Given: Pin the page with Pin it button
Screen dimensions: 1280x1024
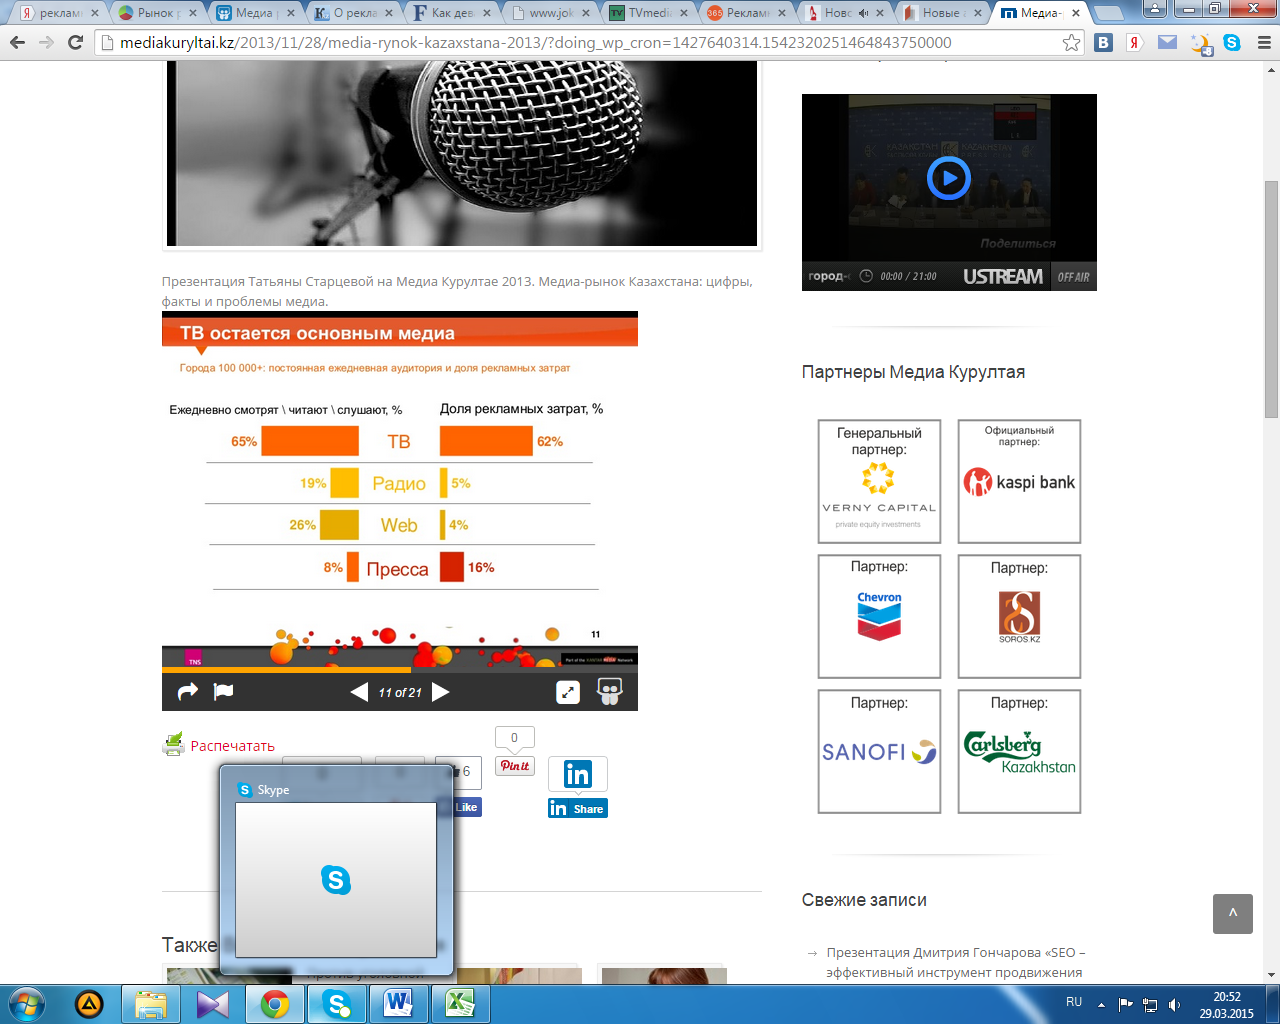Looking at the screenshot, I should pyautogui.click(x=515, y=766).
